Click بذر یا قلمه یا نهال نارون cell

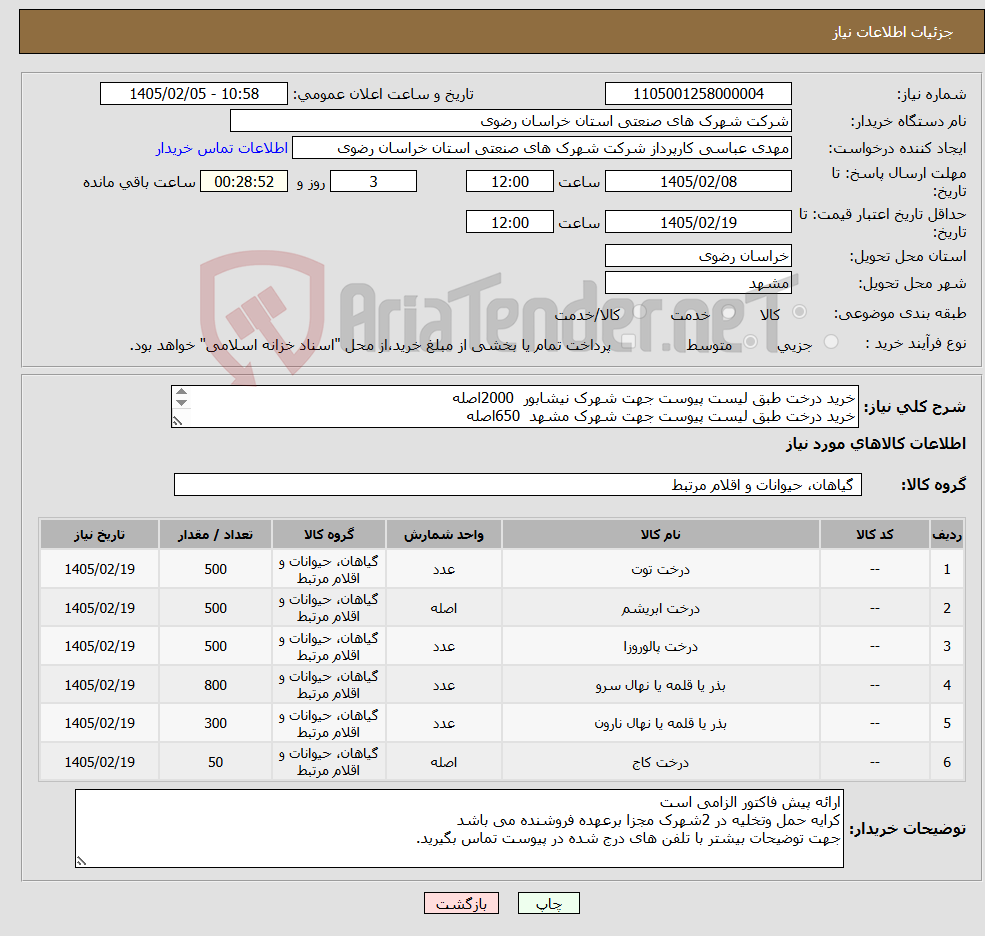pos(660,724)
